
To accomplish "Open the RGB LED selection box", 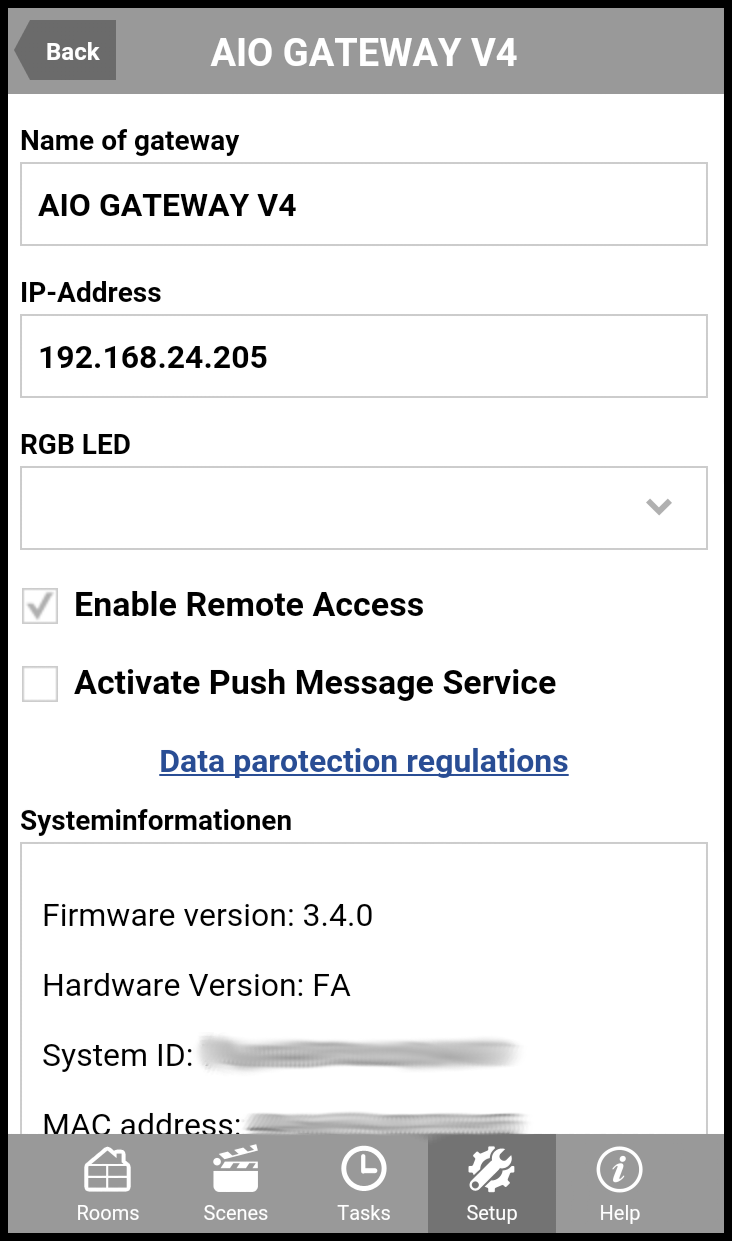I will click(x=364, y=508).
